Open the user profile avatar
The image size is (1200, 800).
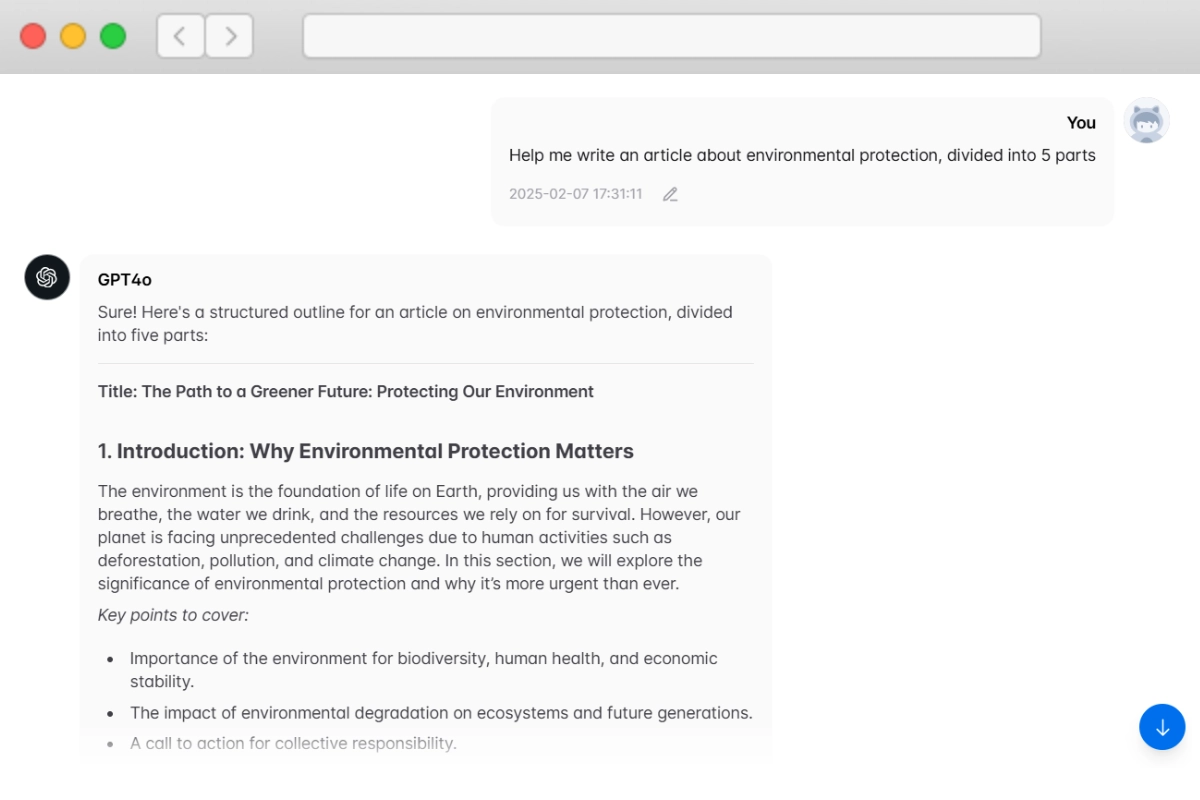point(1146,121)
